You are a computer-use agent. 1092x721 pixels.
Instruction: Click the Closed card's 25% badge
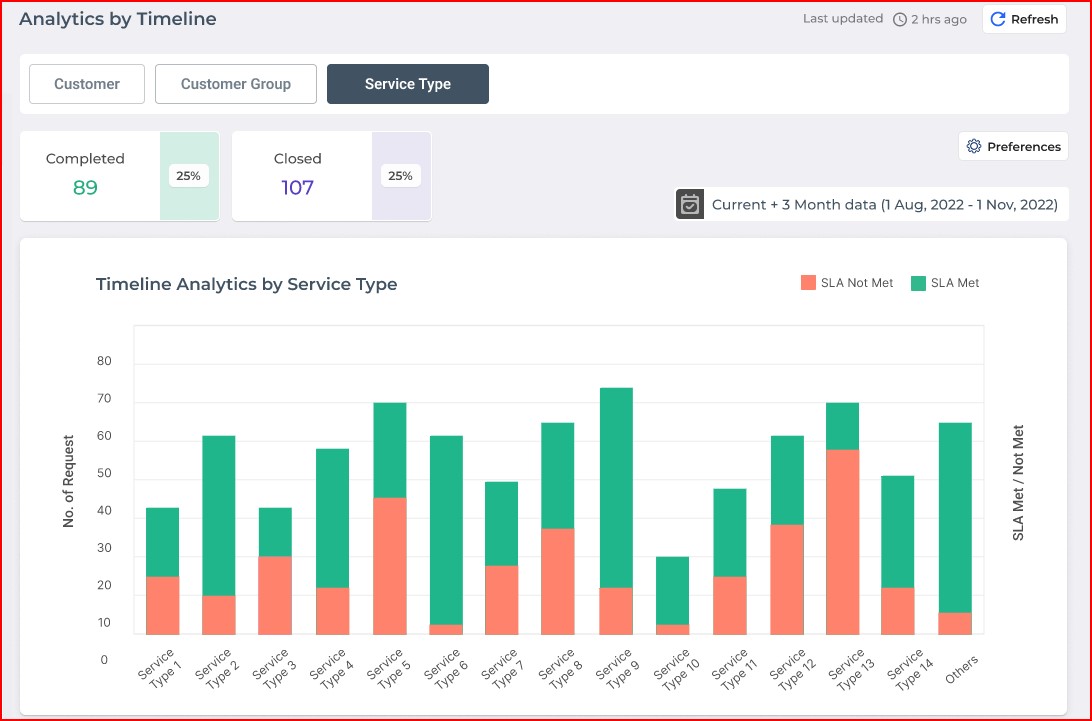coord(400,176)
